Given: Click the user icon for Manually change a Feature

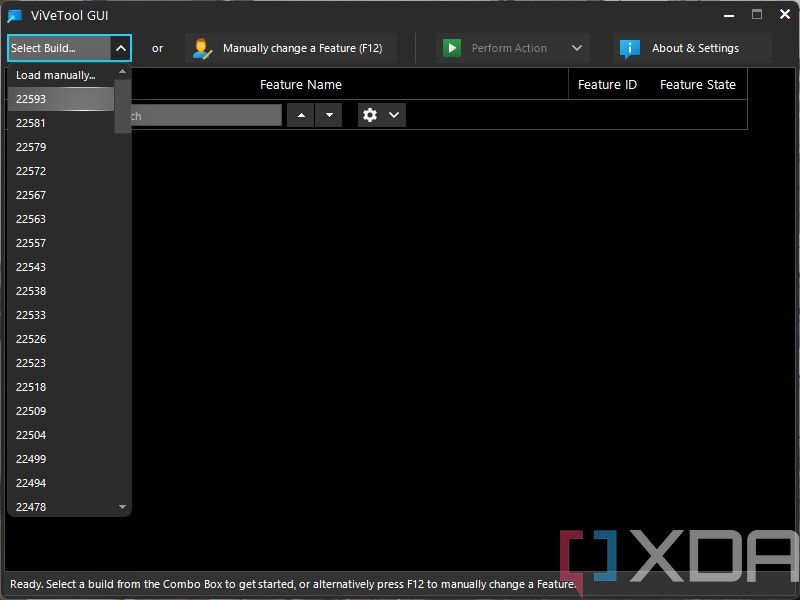Looking at the screenshot, I should pos(202,48).
